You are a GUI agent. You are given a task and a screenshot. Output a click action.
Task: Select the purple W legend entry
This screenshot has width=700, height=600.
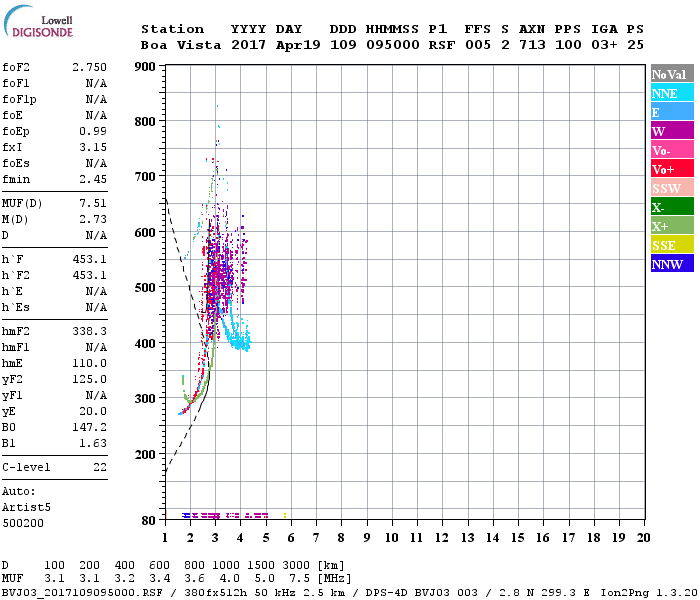[671, 132]
